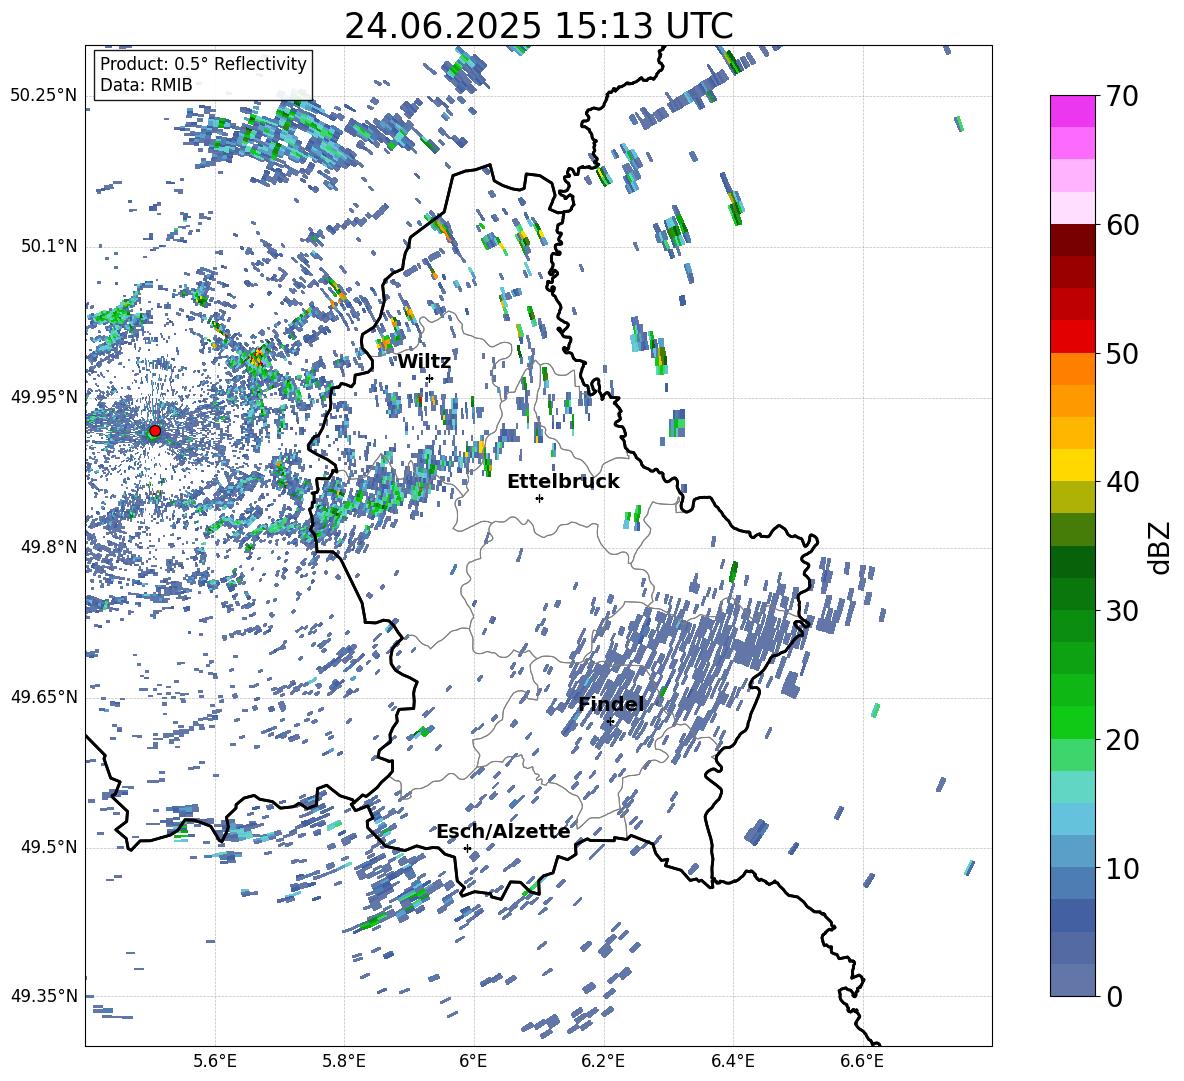Click the 49.8°N latitude label

[49, 547]
